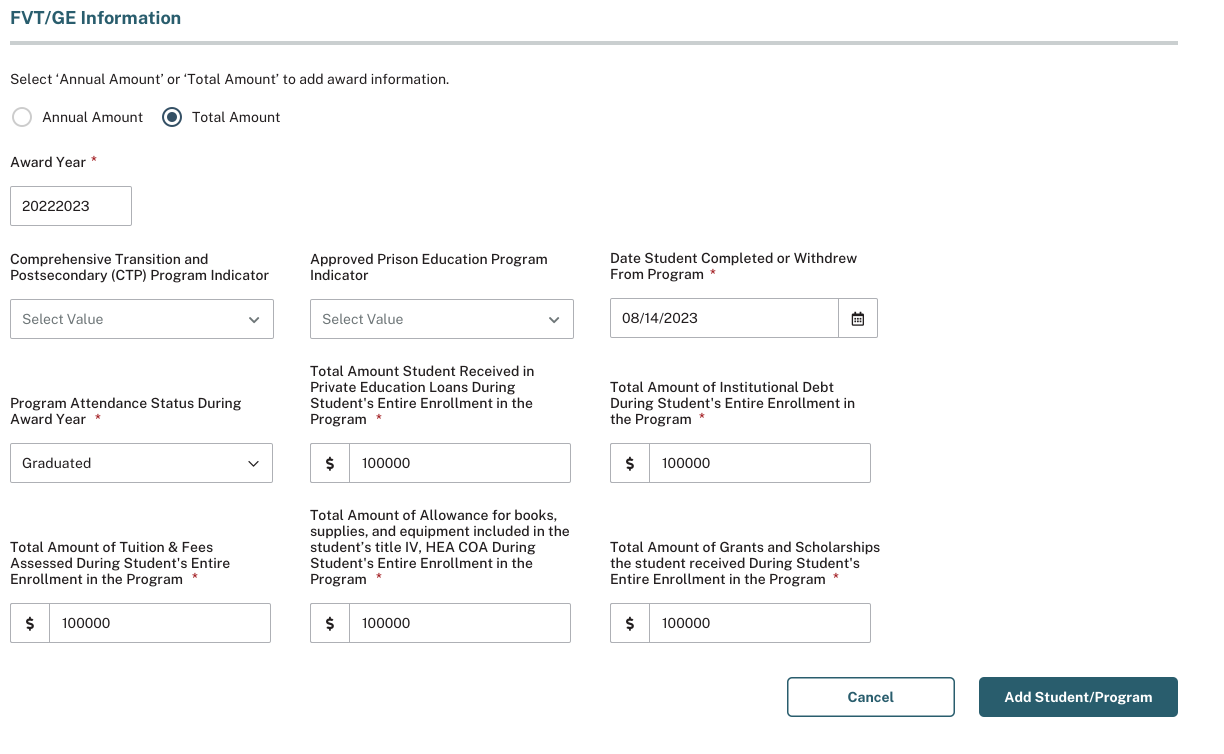
Task: Click dollar icon beside Grants and Scholarships
Action: (x=630, y=623)
